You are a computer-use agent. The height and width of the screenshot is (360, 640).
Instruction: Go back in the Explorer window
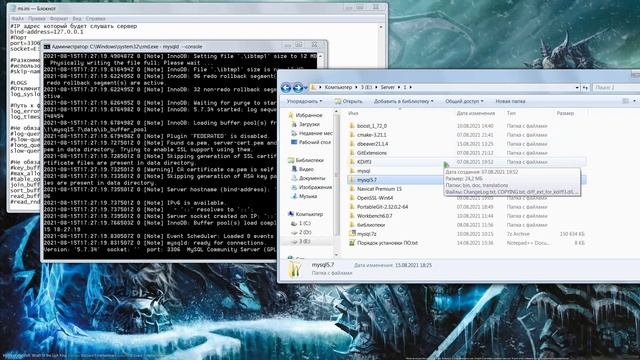point(286,87)
